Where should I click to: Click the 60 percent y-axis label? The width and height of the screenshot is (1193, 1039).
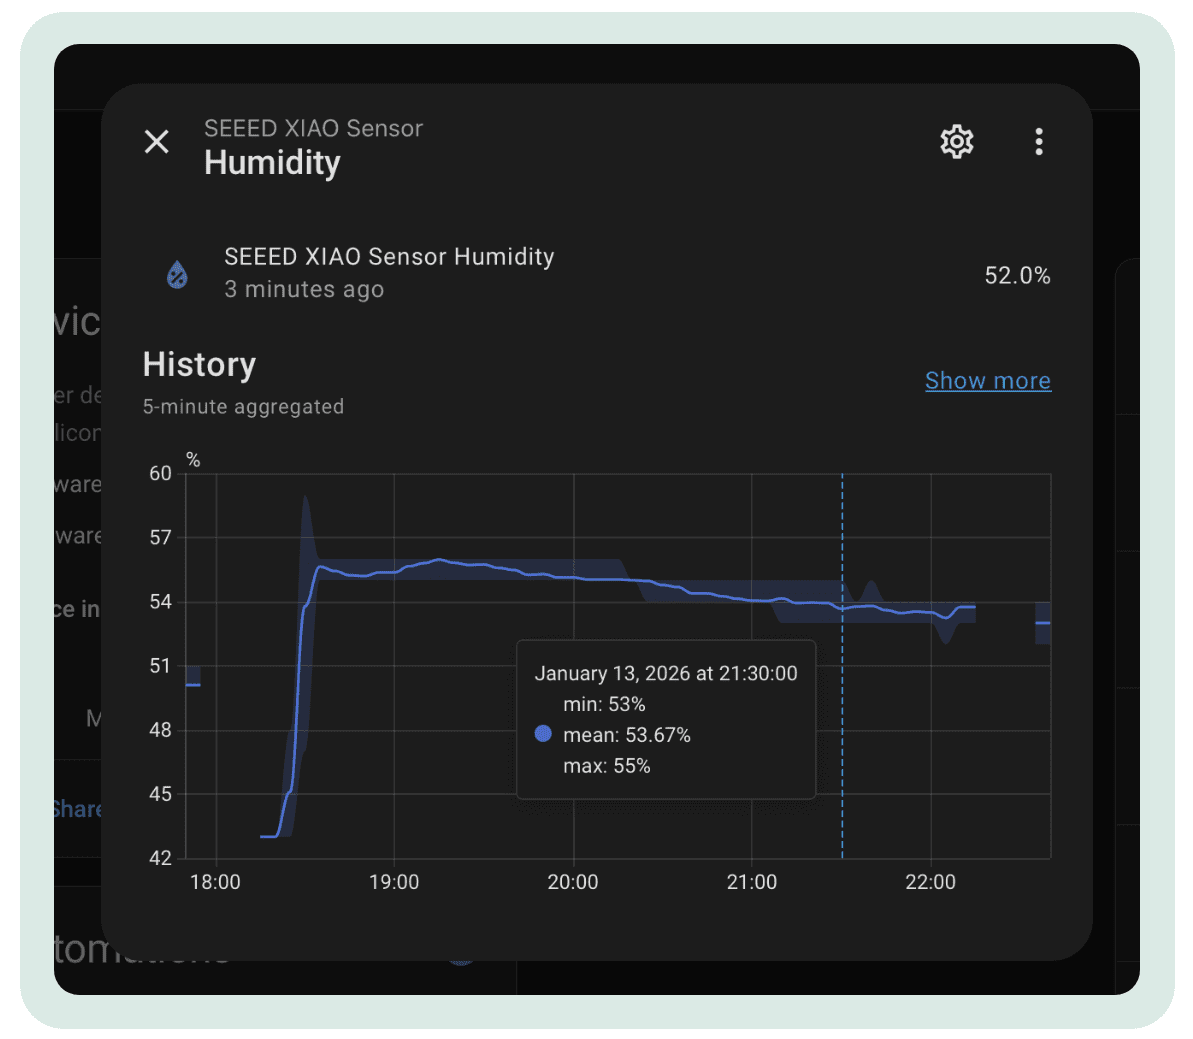pos(161,474)
